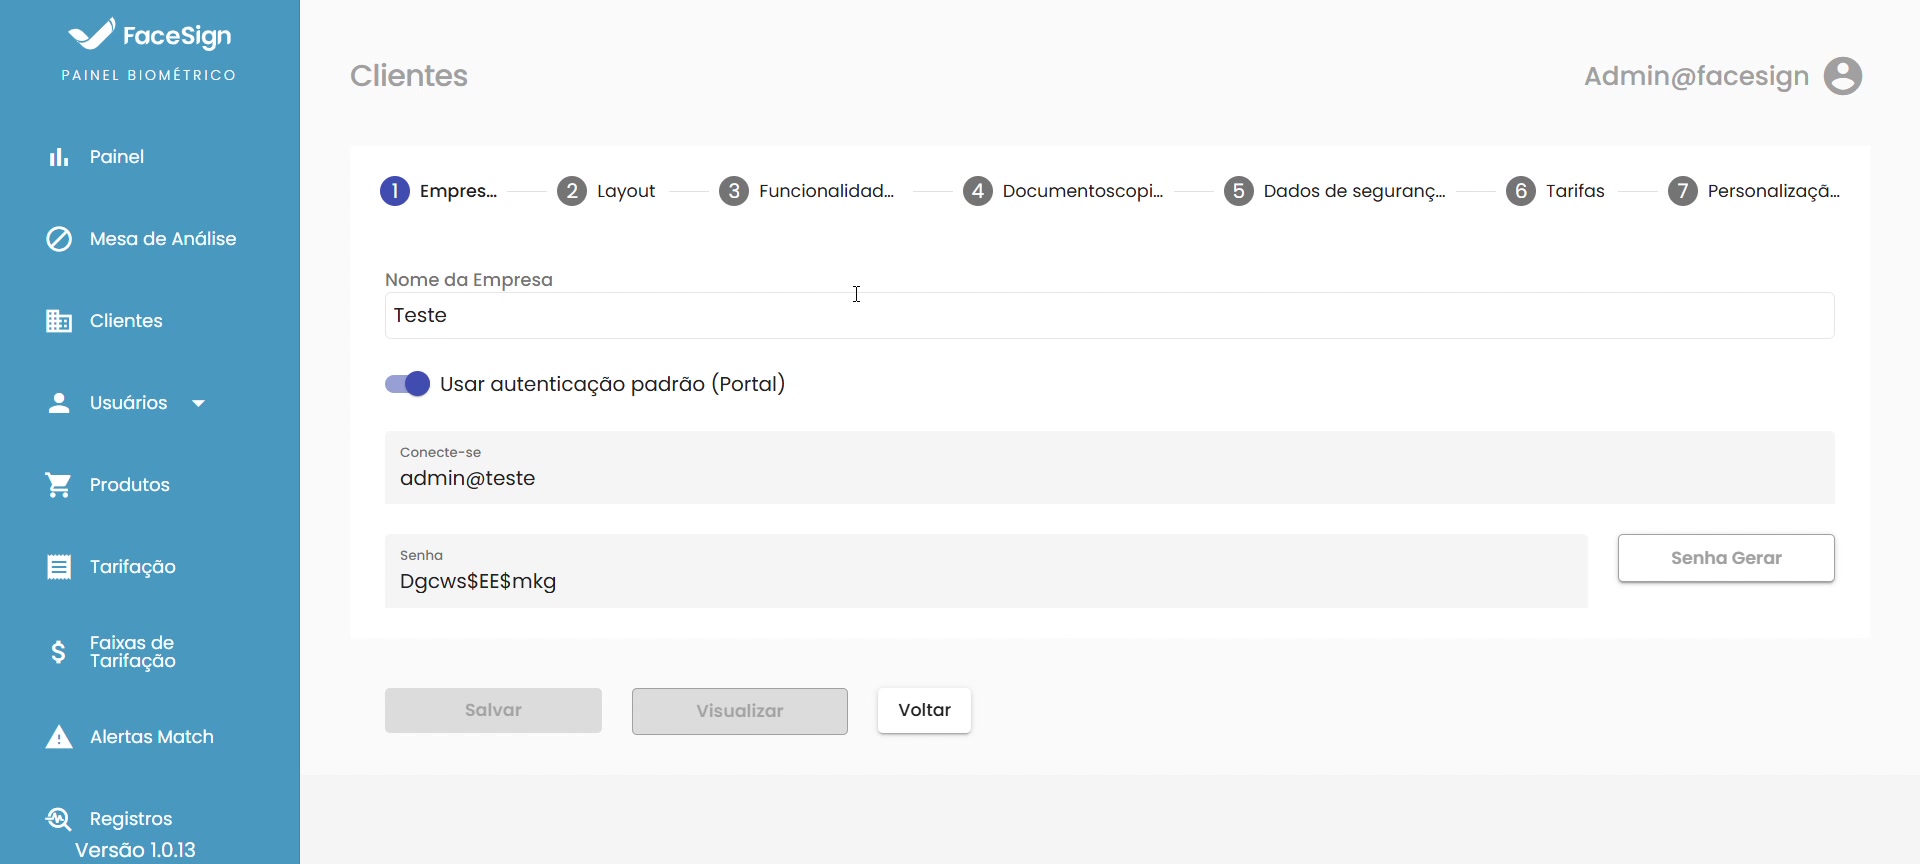Open Mesa de Análise sidebar icon
The height and width of the screenshot is (864, 1920).
[x=59, y=239]
